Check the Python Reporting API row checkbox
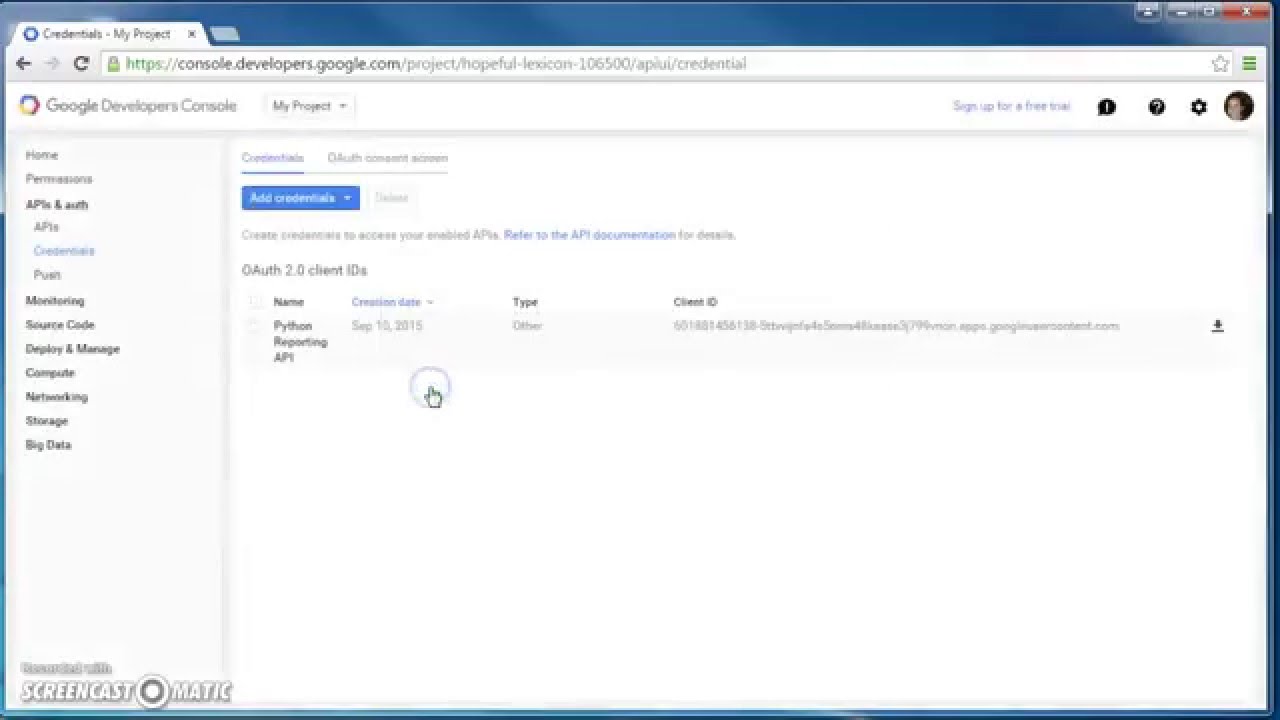This screenshot has width=1280, height=720. (254, 326)
